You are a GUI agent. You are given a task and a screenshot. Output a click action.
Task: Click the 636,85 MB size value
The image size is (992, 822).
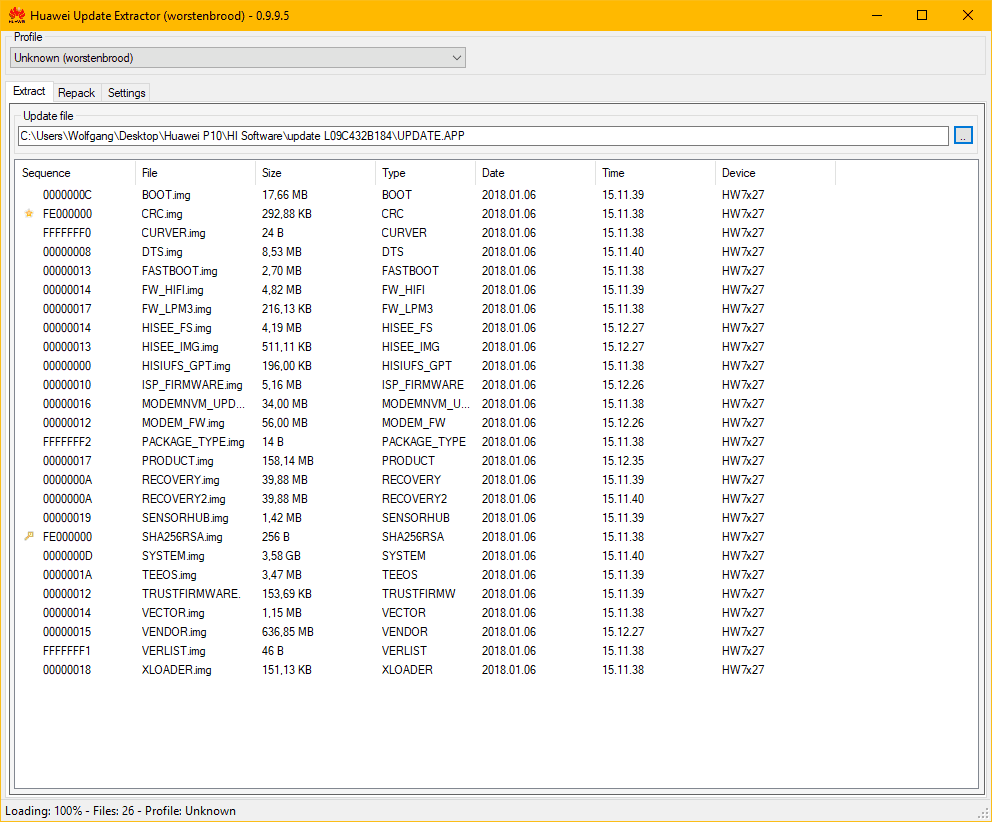click(288, 632)
